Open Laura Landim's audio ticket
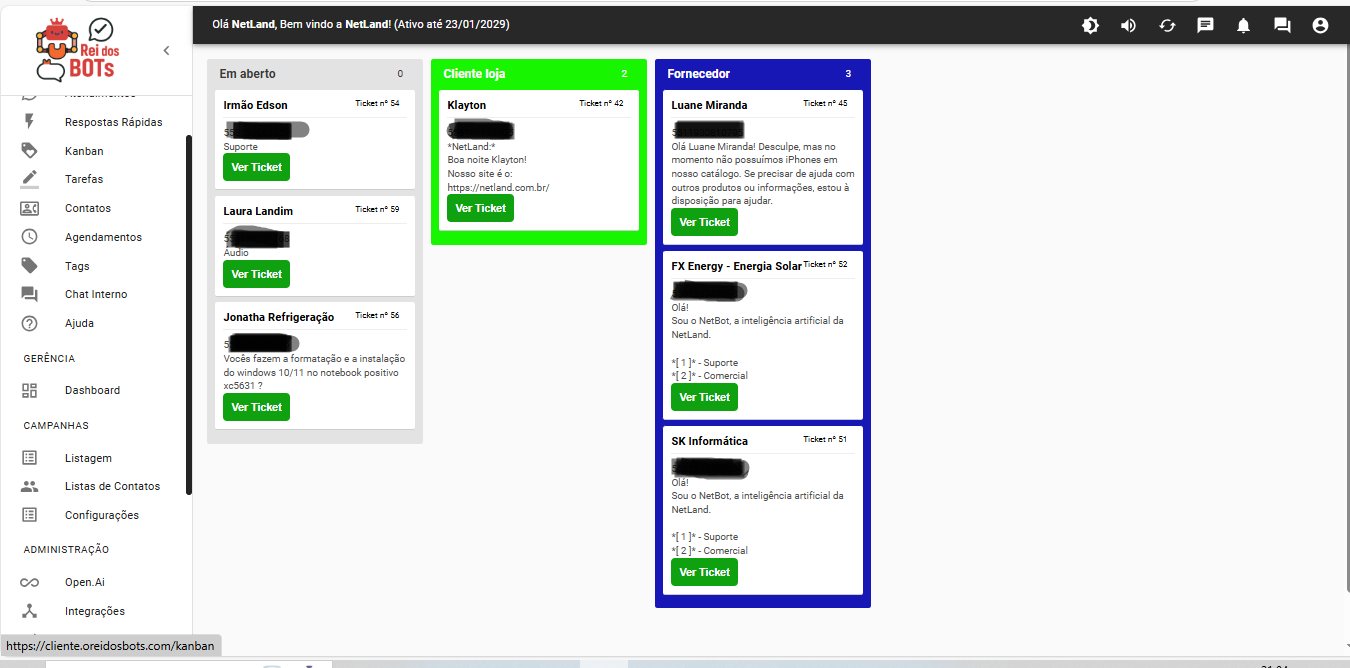This screenshot has width=1350, height=668. (256, 273)
